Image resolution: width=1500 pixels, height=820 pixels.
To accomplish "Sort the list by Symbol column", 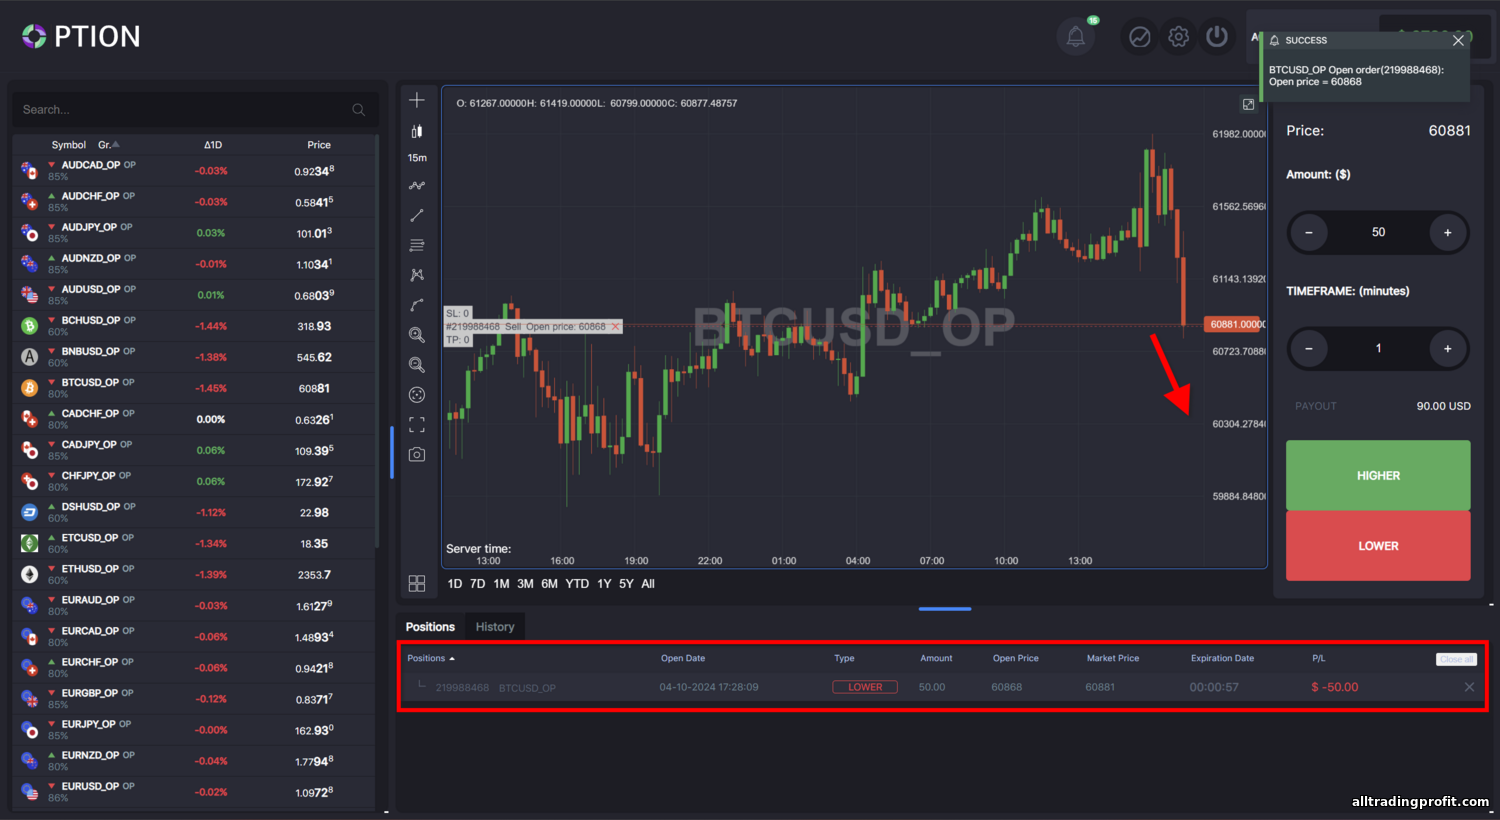I will pyautogui.click(x=69, y=145).
